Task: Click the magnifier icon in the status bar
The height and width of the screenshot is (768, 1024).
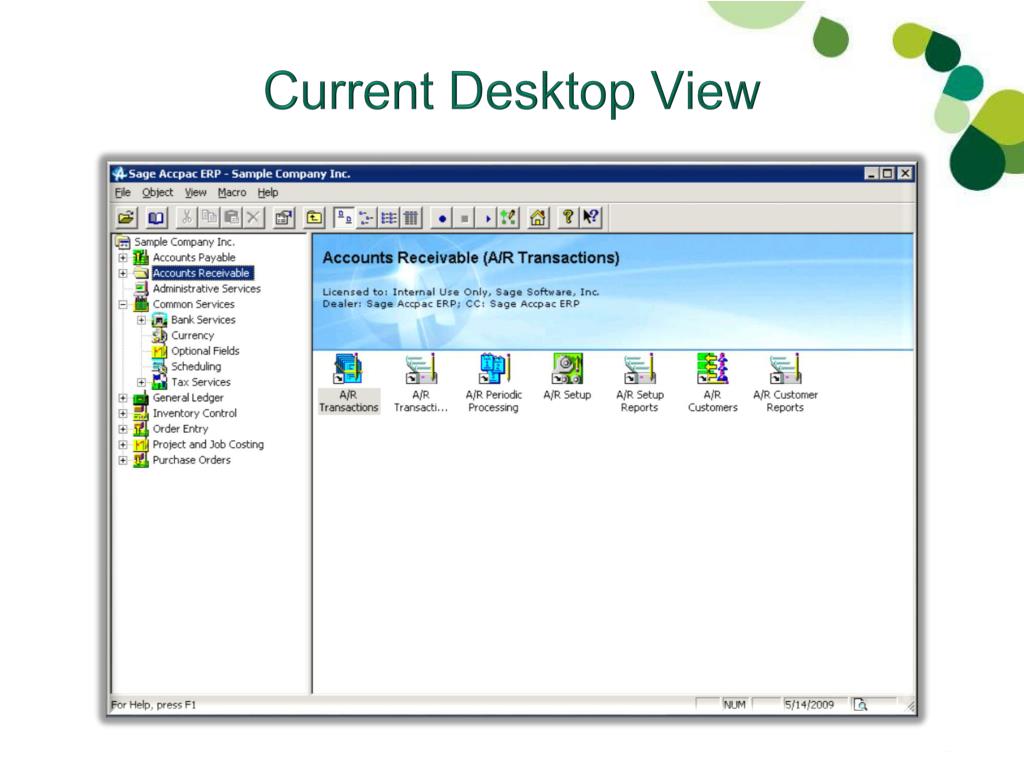Action: click(861, 705)
